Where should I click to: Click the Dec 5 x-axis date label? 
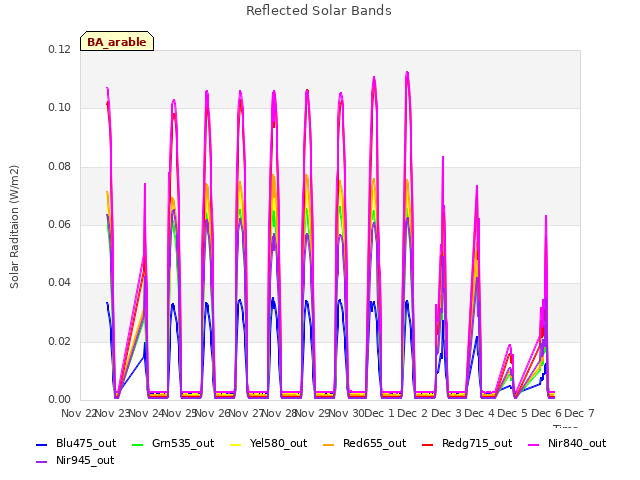tap(513, 413)
